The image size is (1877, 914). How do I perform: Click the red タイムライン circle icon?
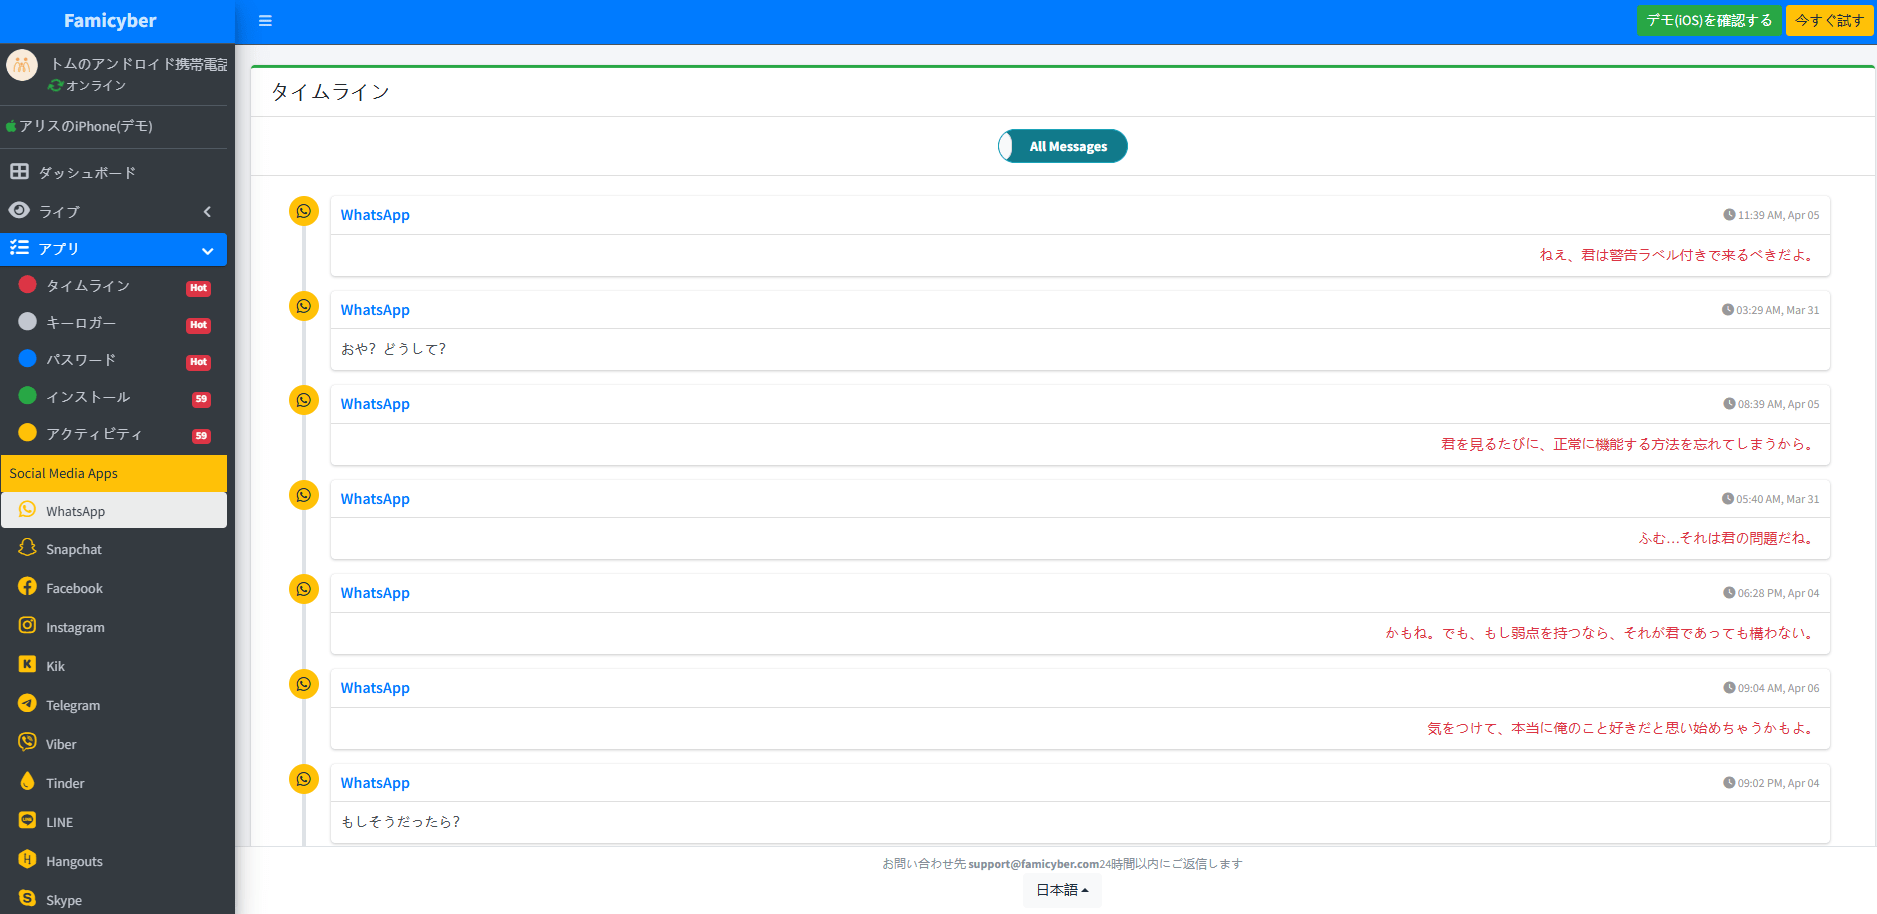pyautogui.click(x=28, y=285)
